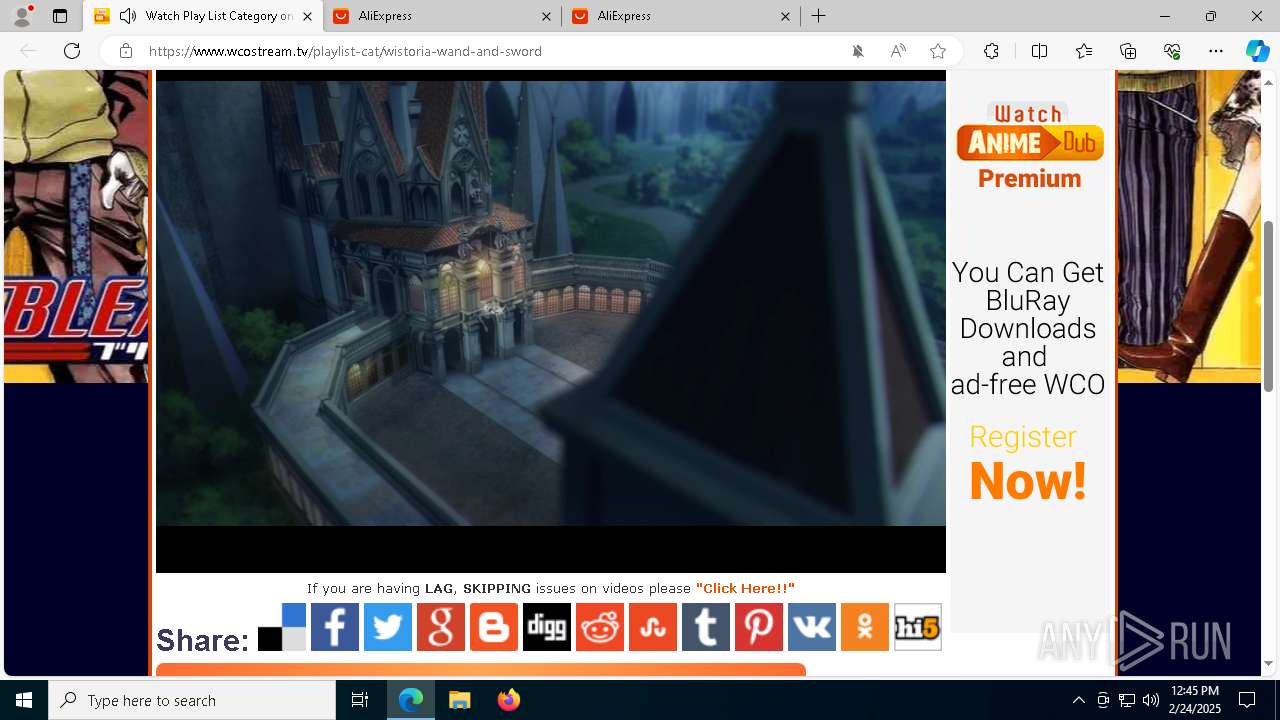Open the browser profile icon
Viewport: 1280px width, 720px height.
pyautogui.click(x=22, y=16)
